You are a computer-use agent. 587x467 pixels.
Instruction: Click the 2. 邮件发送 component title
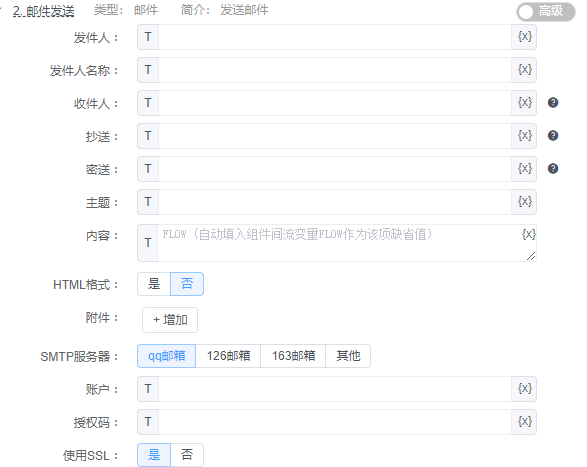(x=43, y=11)
